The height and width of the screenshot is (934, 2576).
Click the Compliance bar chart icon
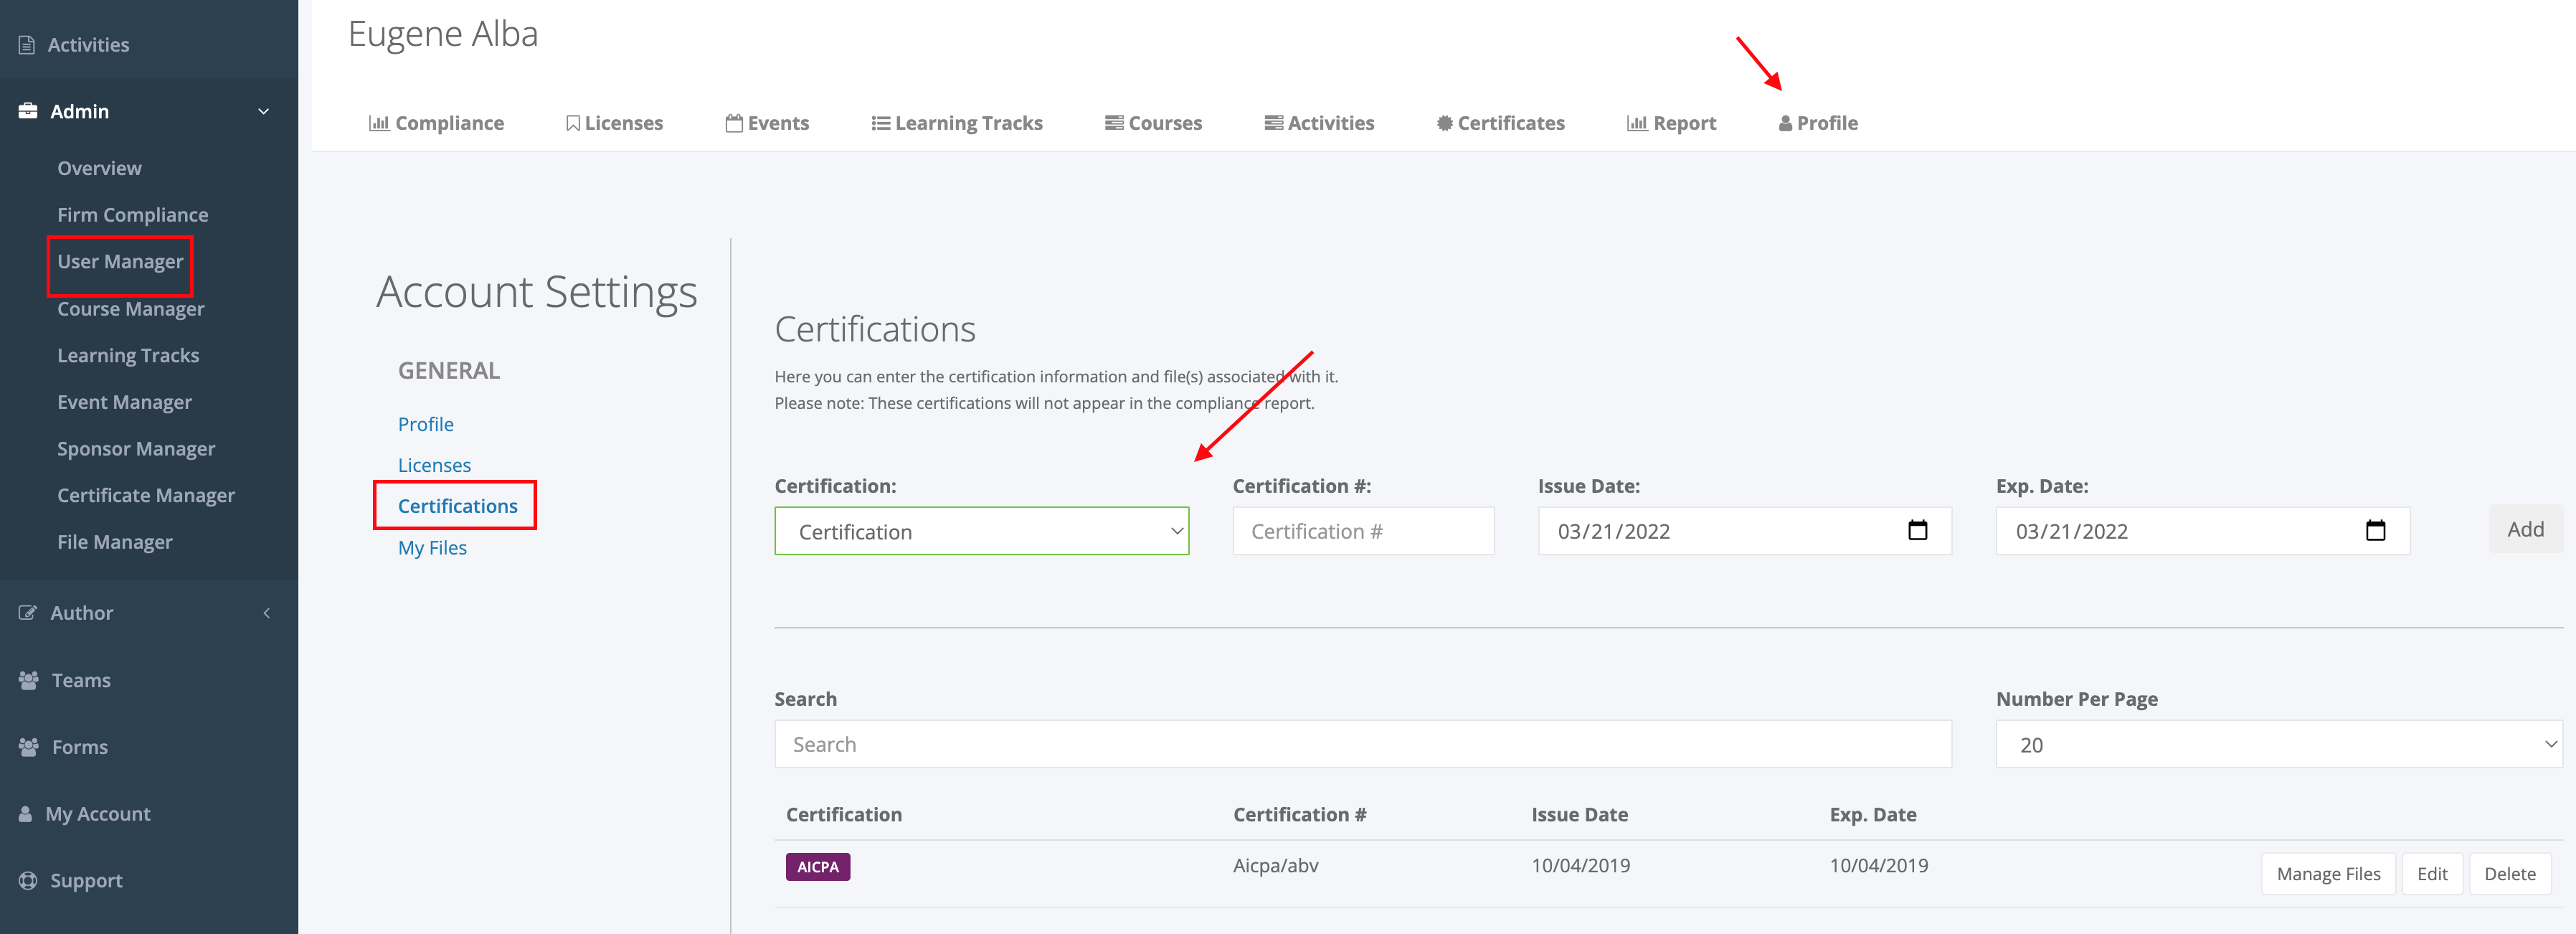coord(379,123)
